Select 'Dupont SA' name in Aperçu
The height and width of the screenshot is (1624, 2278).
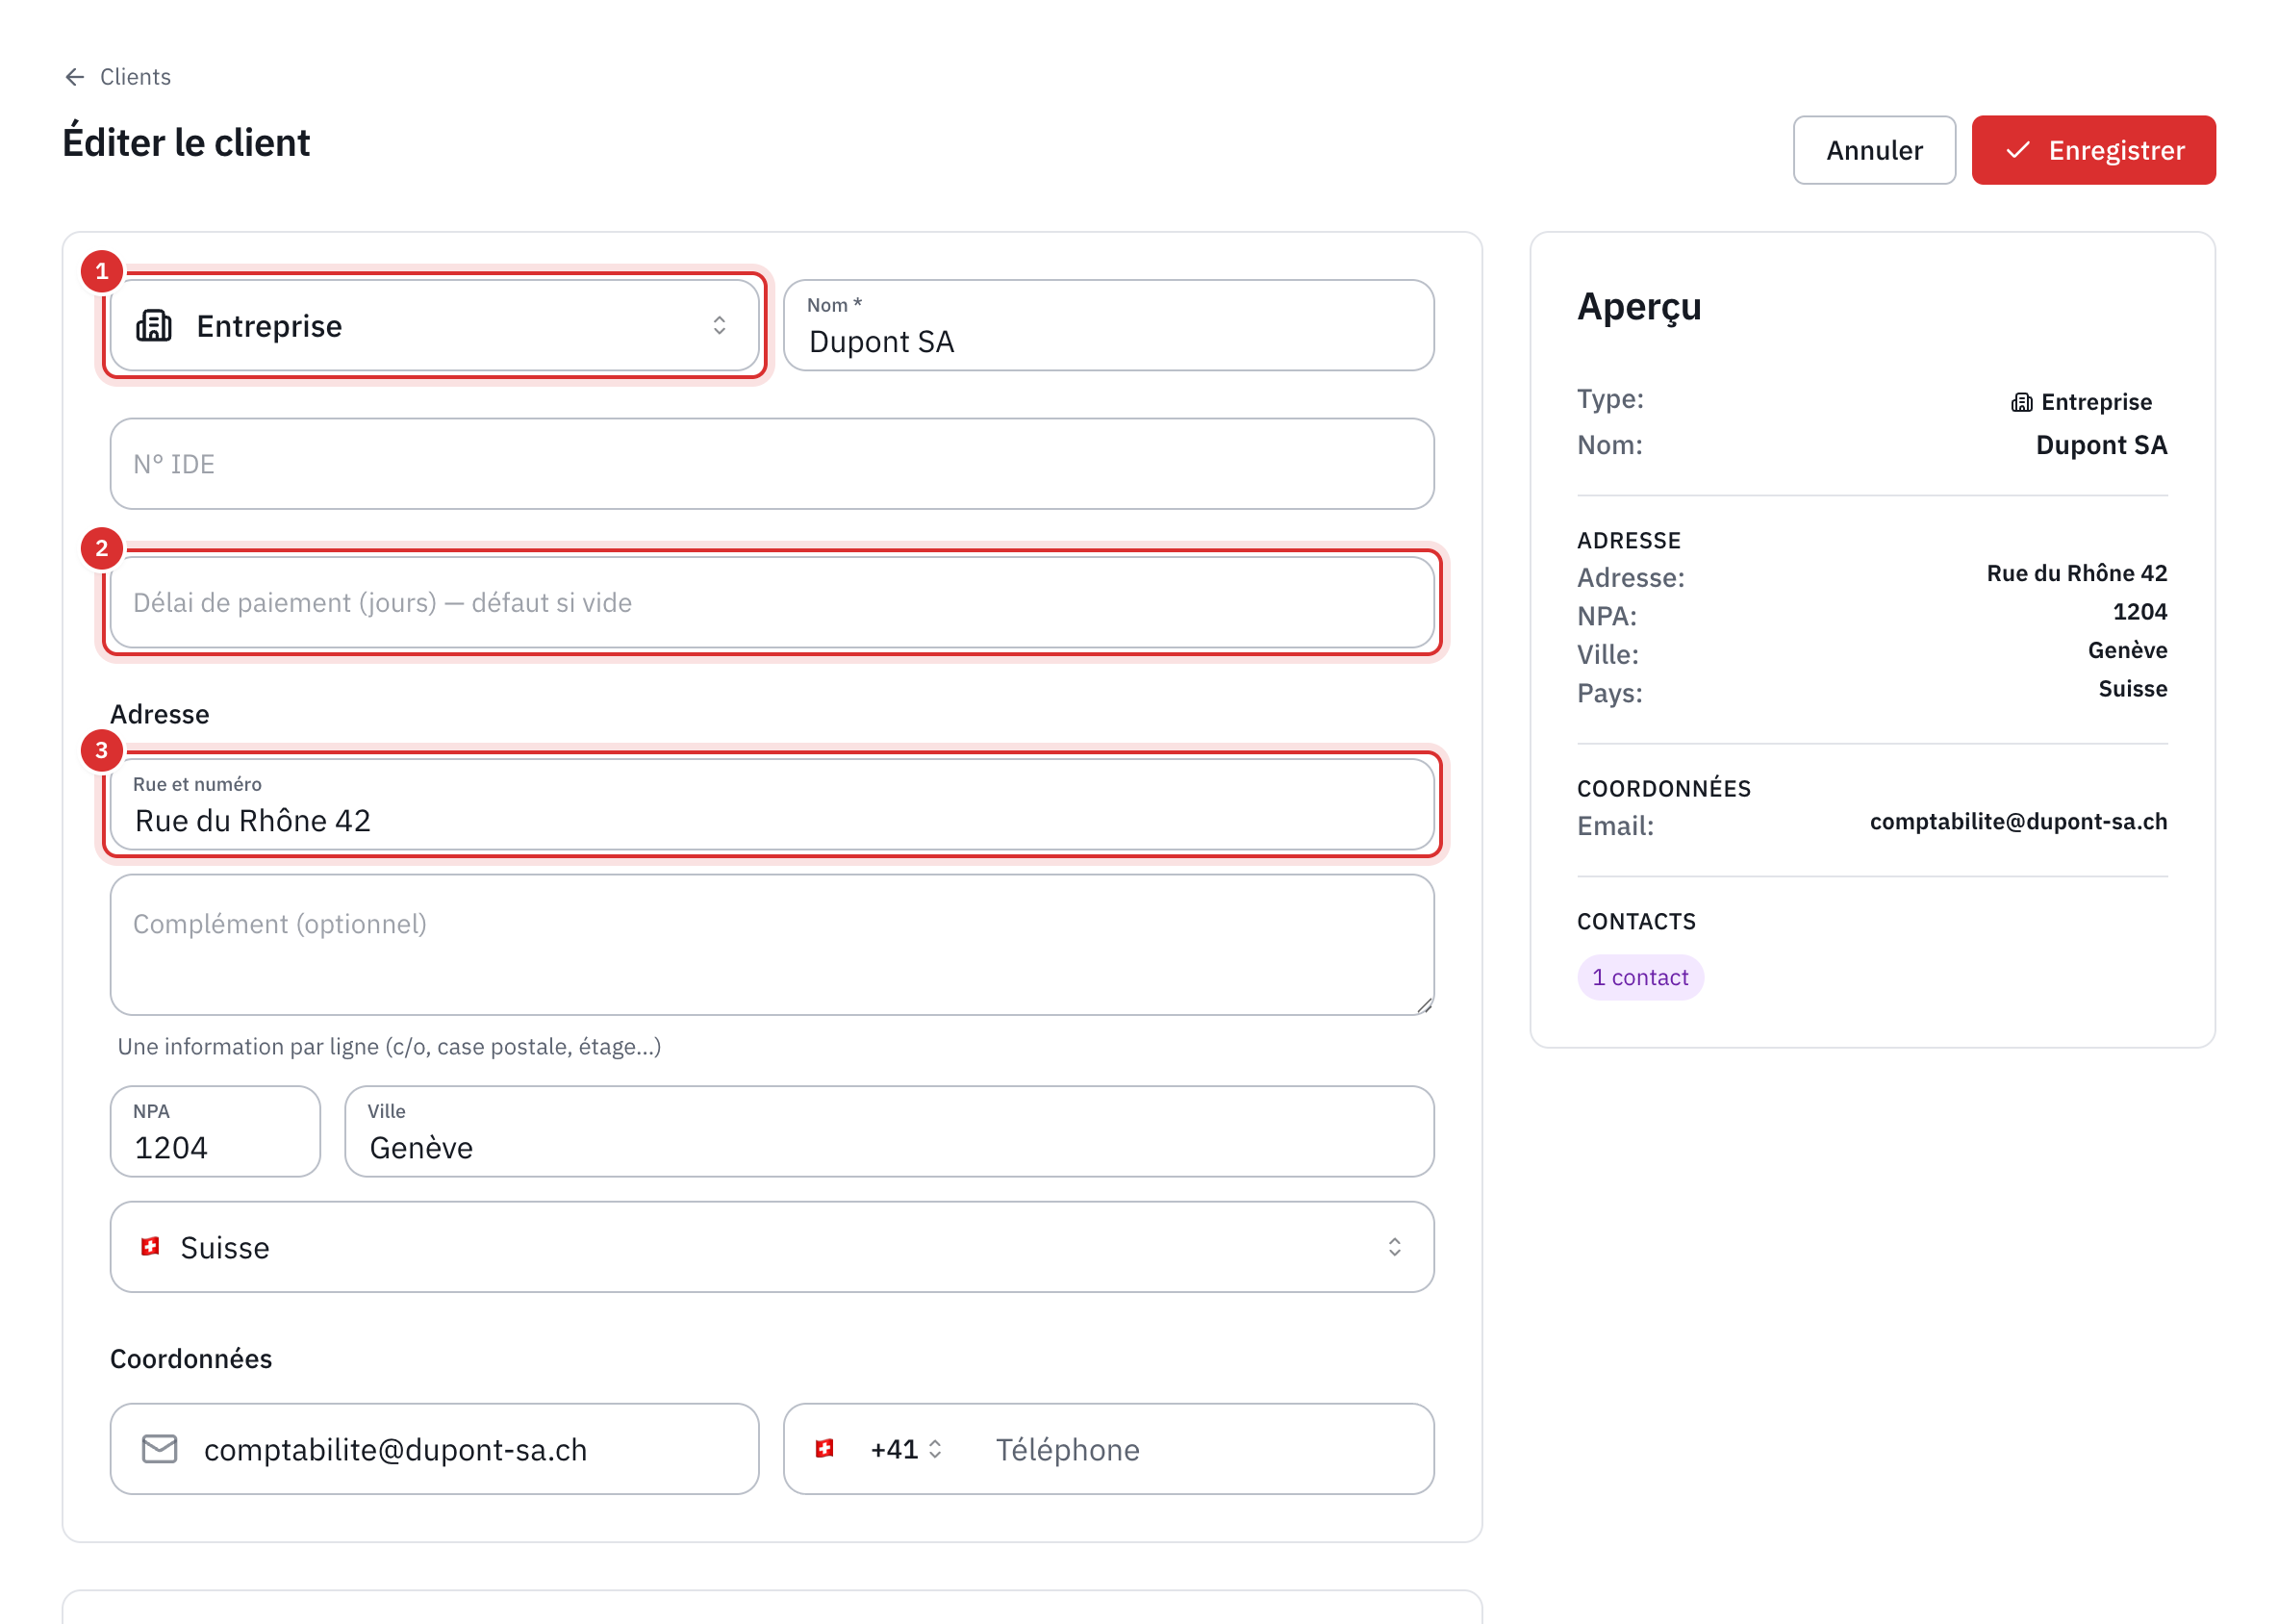pos(2101,445)
